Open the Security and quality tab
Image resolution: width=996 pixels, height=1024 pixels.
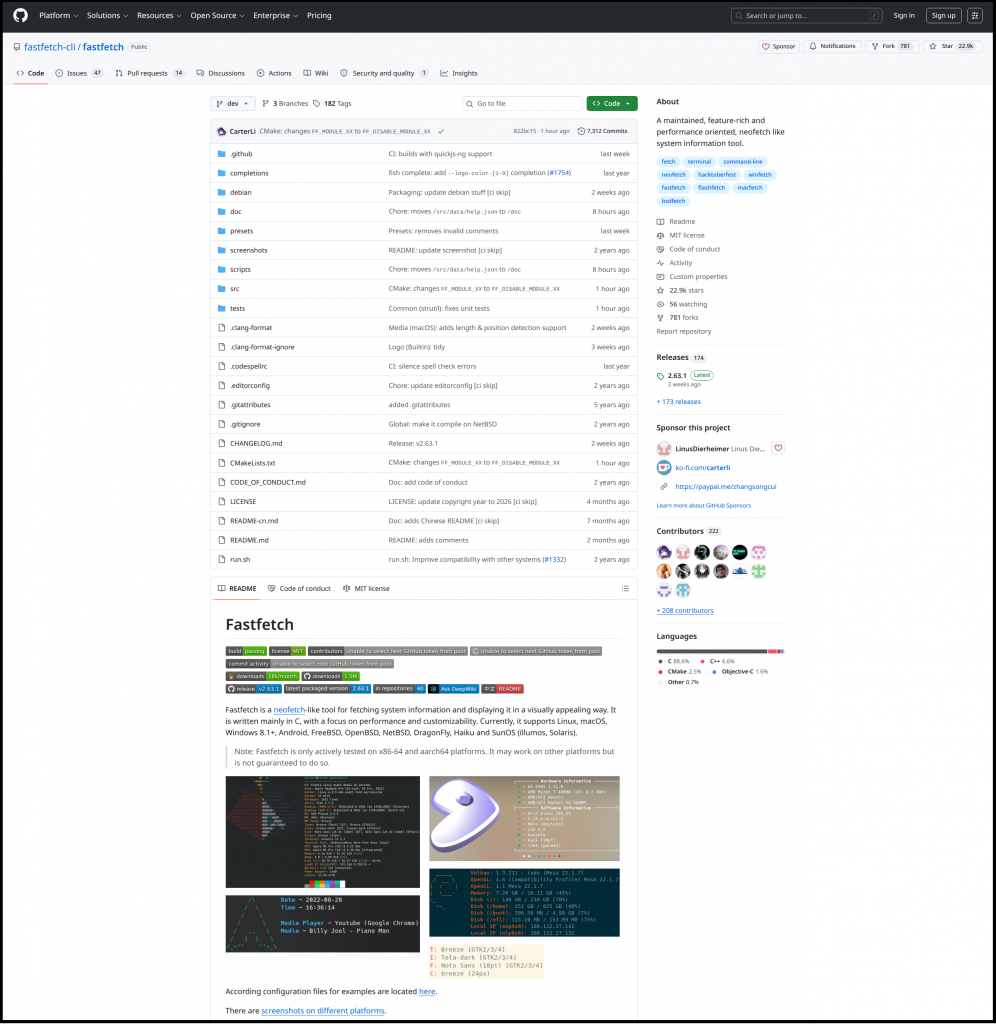(384, 73)
